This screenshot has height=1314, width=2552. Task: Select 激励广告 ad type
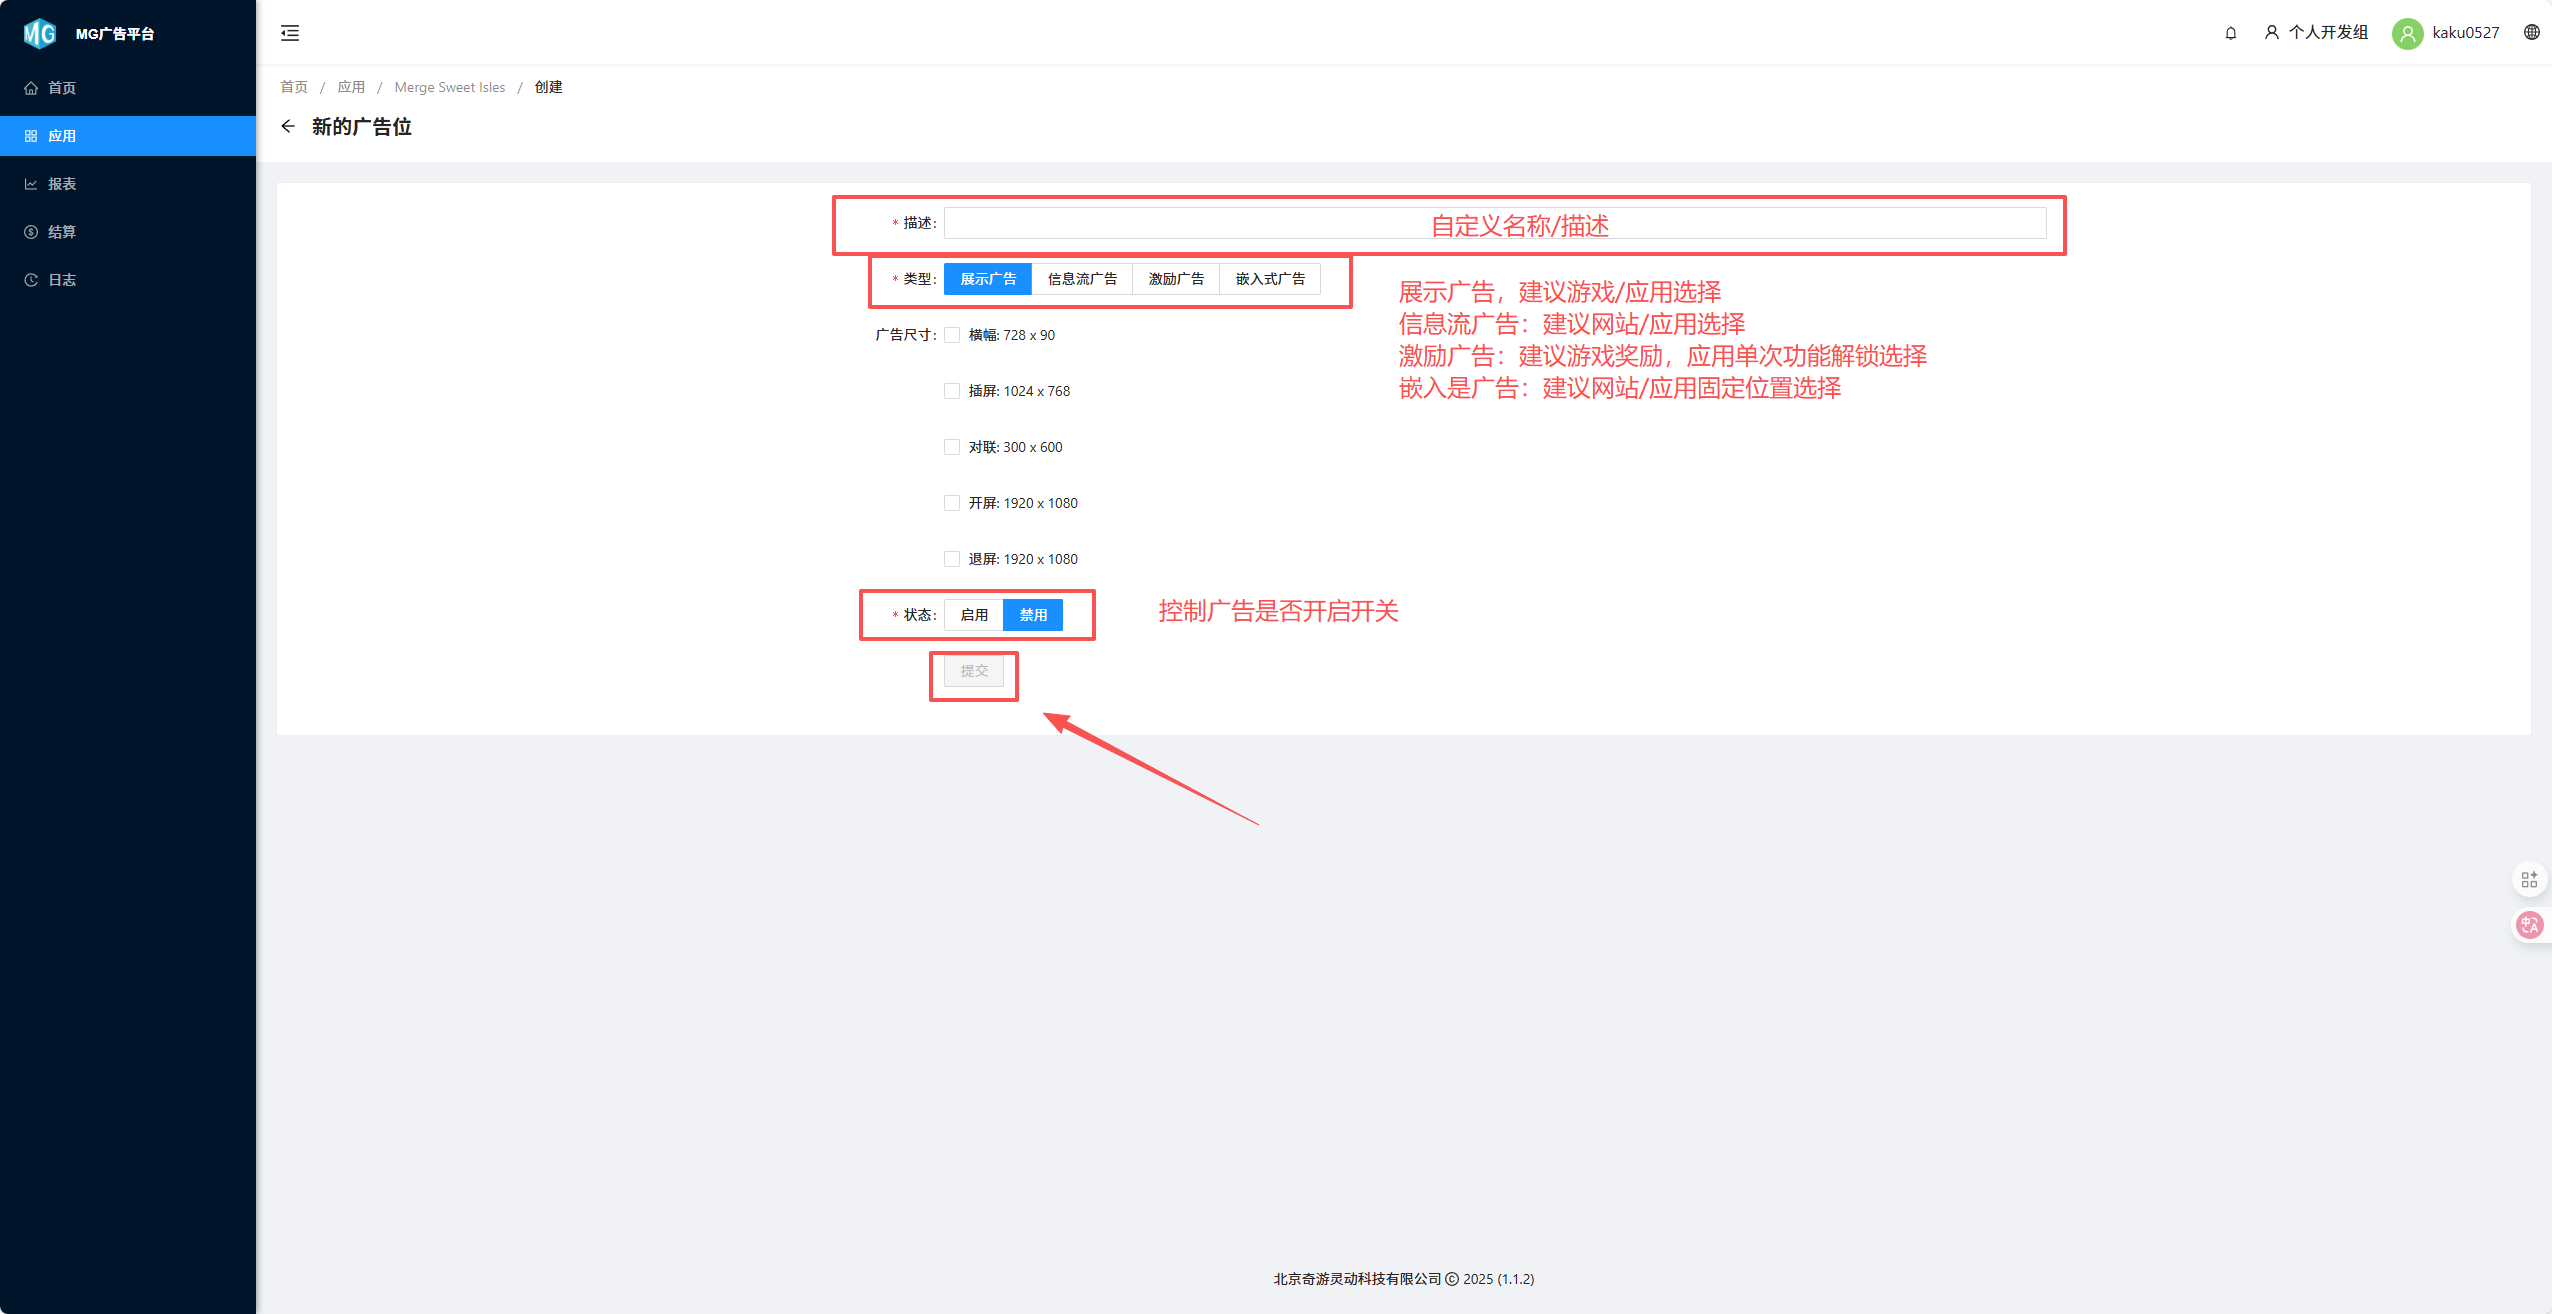click(1175, 279)
